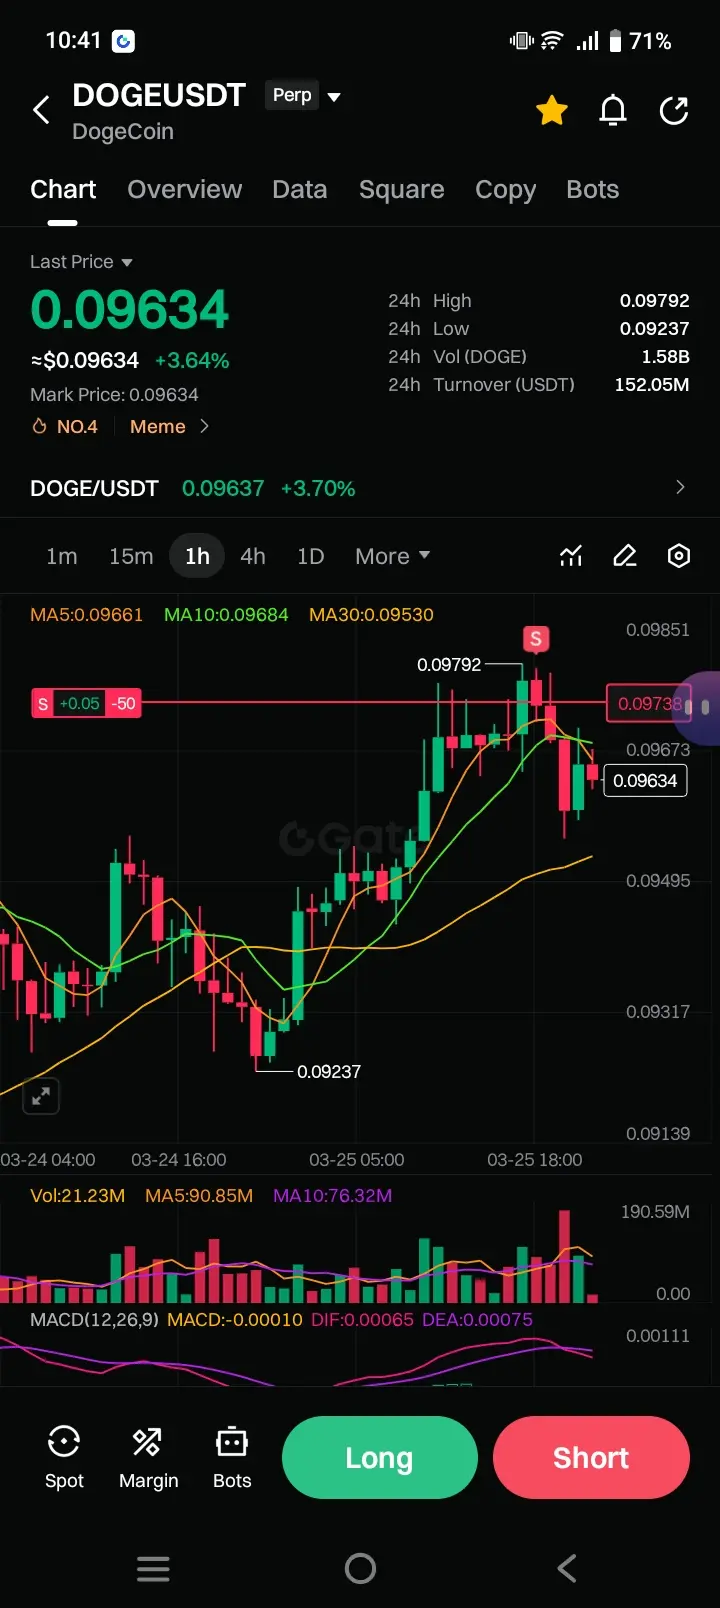The width and height of the screenshot is (720, 1608).
Task: Open the More timeframes dropdown
Action: point(392,556)
